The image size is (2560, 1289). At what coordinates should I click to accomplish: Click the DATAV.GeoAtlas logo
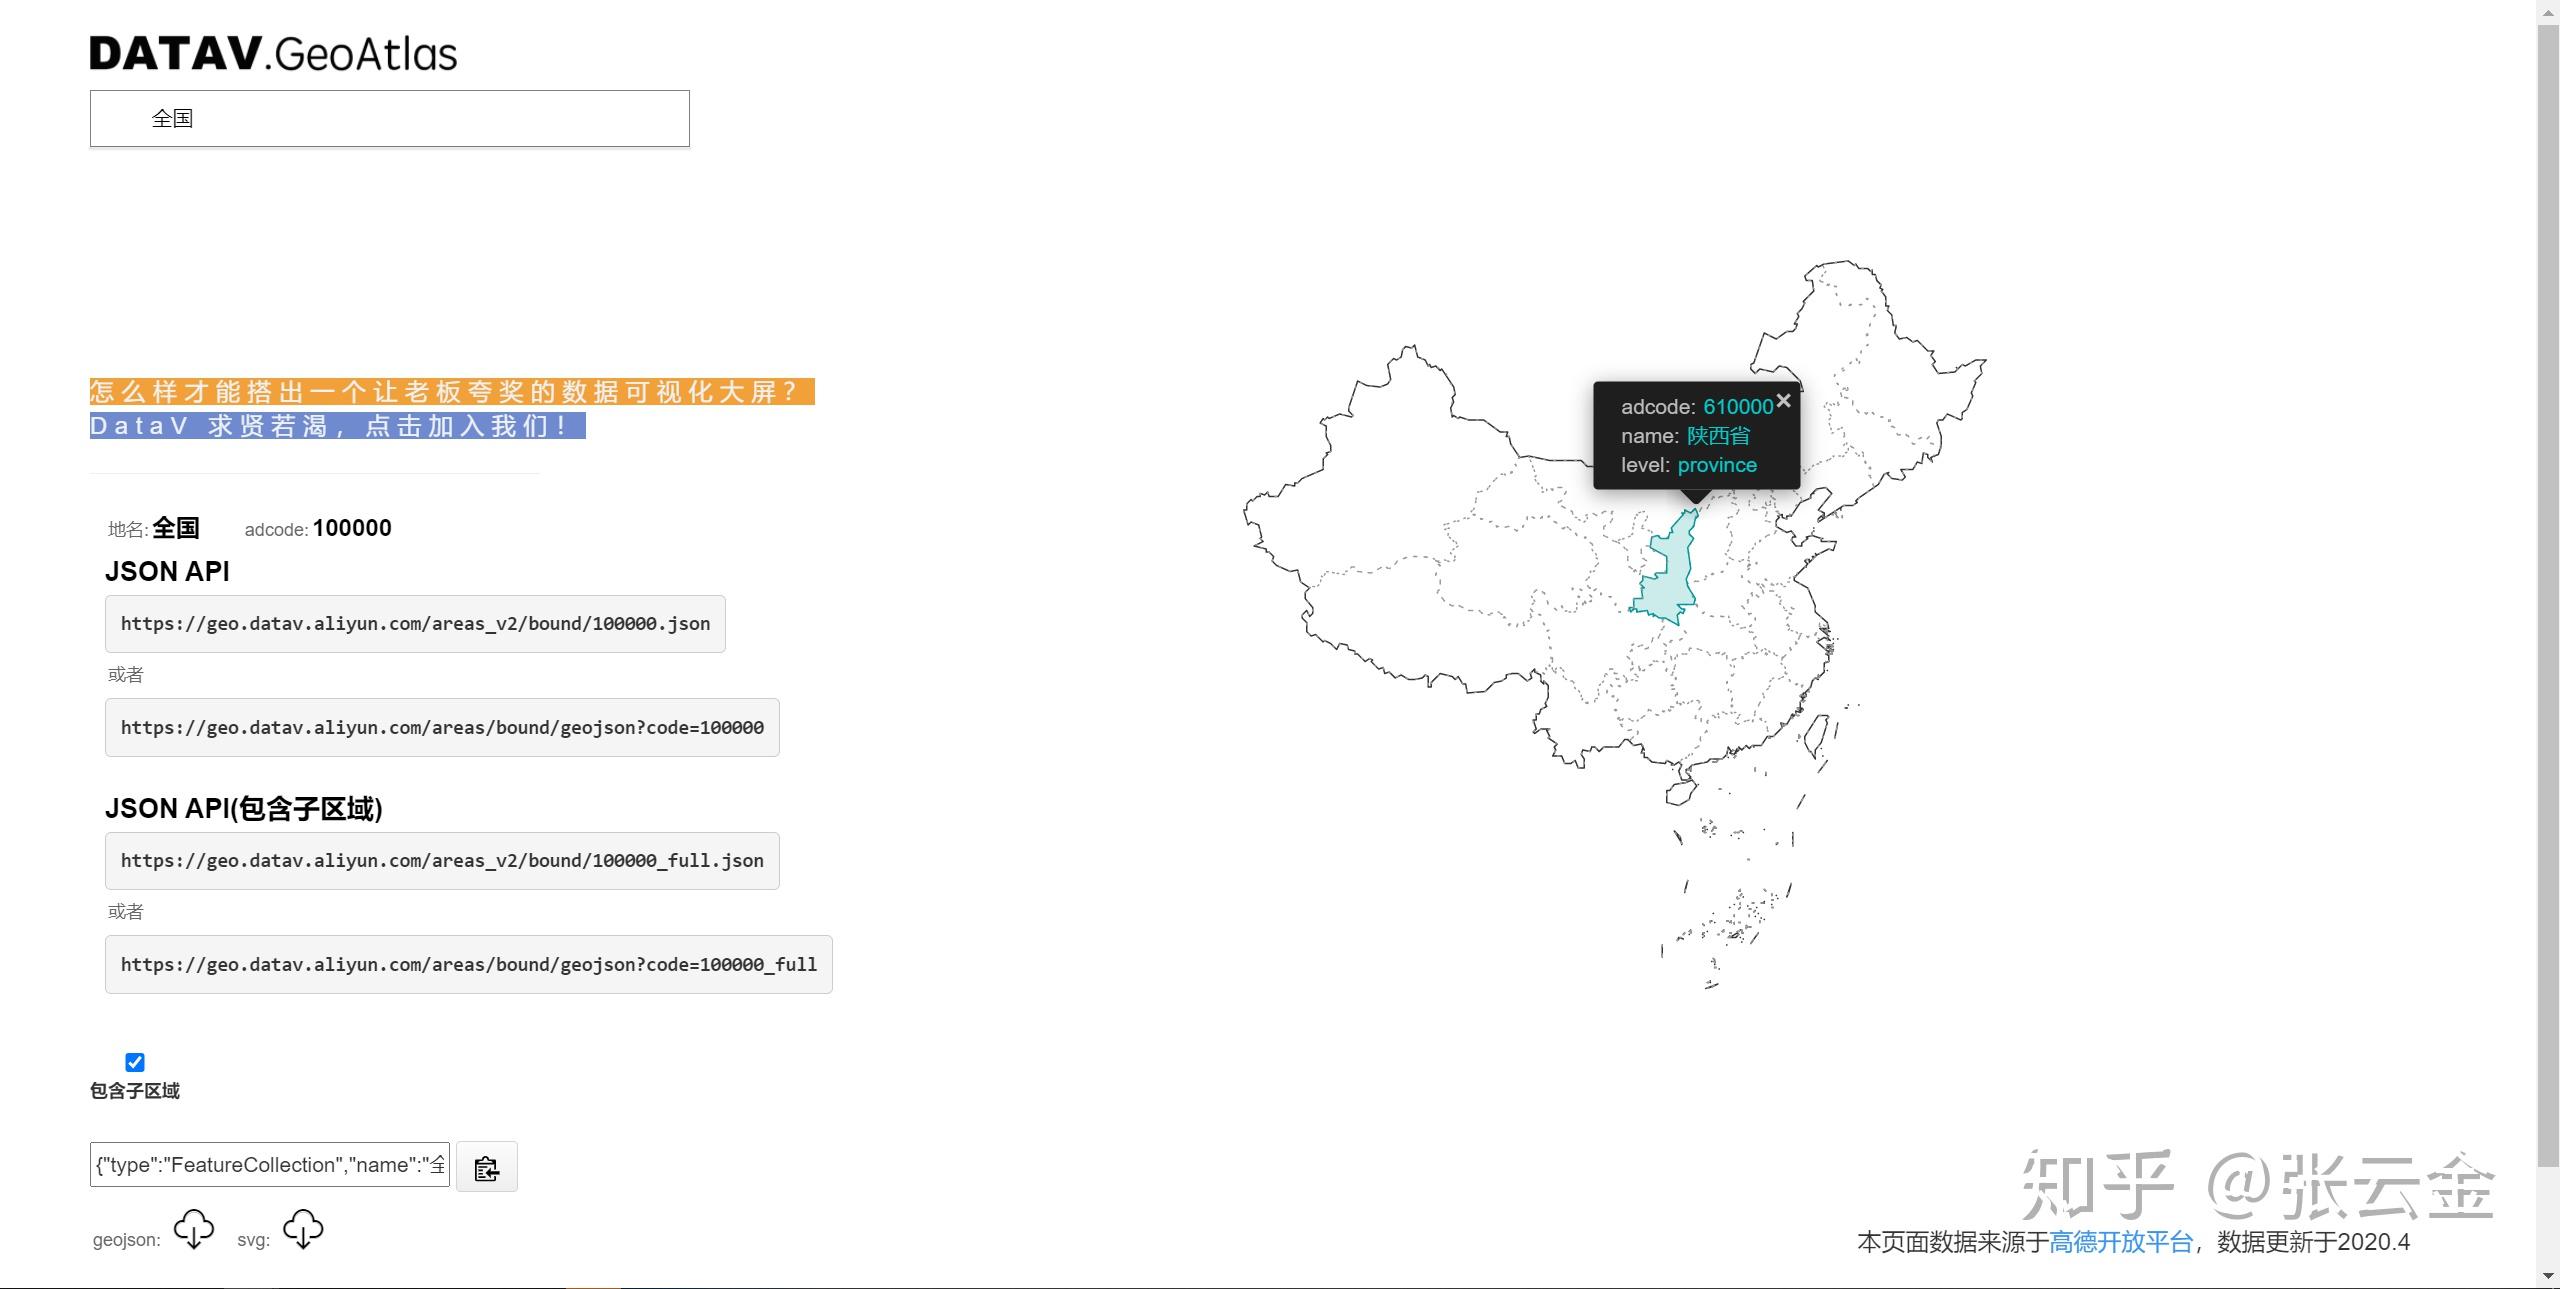[x=273, y=53]
